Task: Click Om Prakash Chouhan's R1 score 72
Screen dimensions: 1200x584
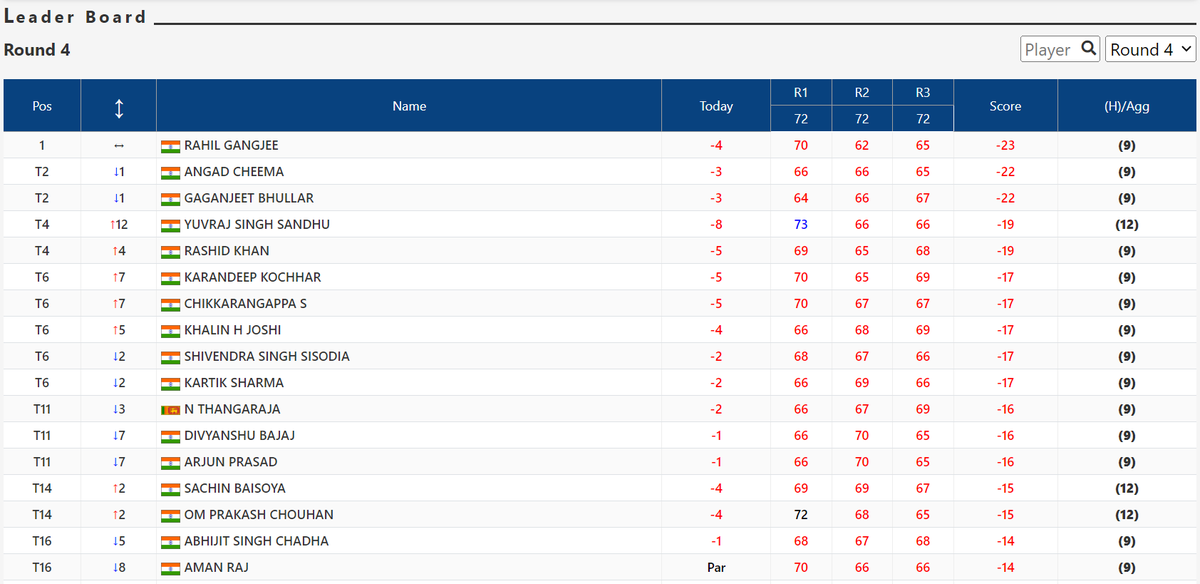Action: tap(801, 515)
